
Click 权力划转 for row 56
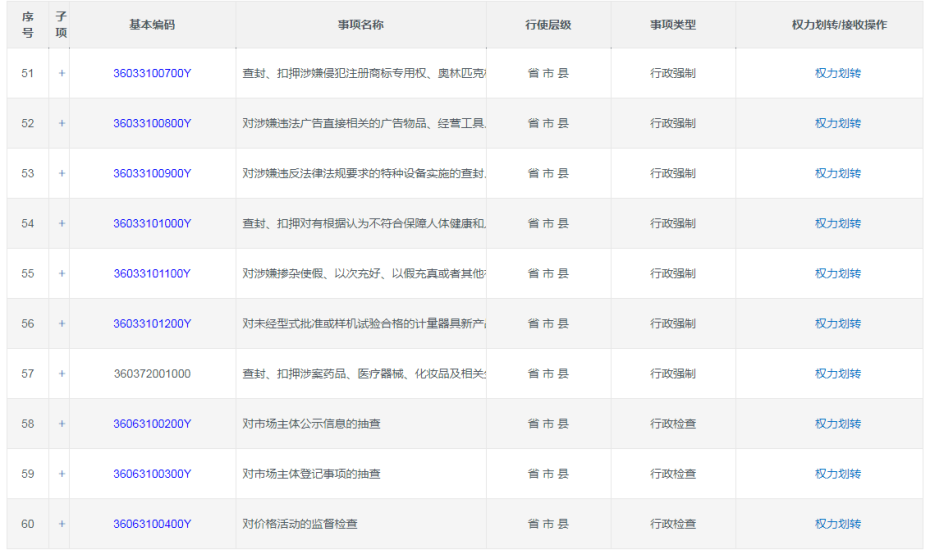(x=837, y=323)
